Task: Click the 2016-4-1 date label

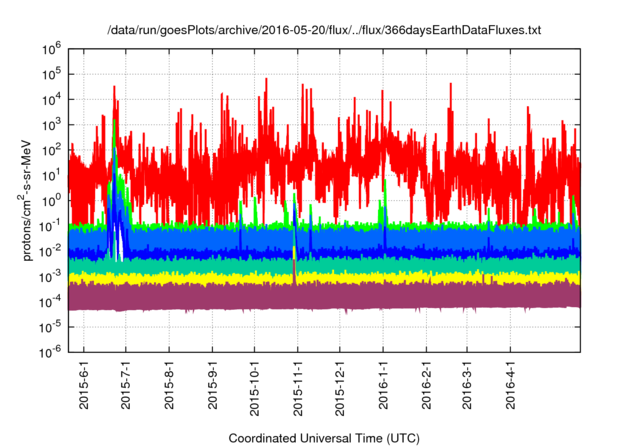Action: 510,385
